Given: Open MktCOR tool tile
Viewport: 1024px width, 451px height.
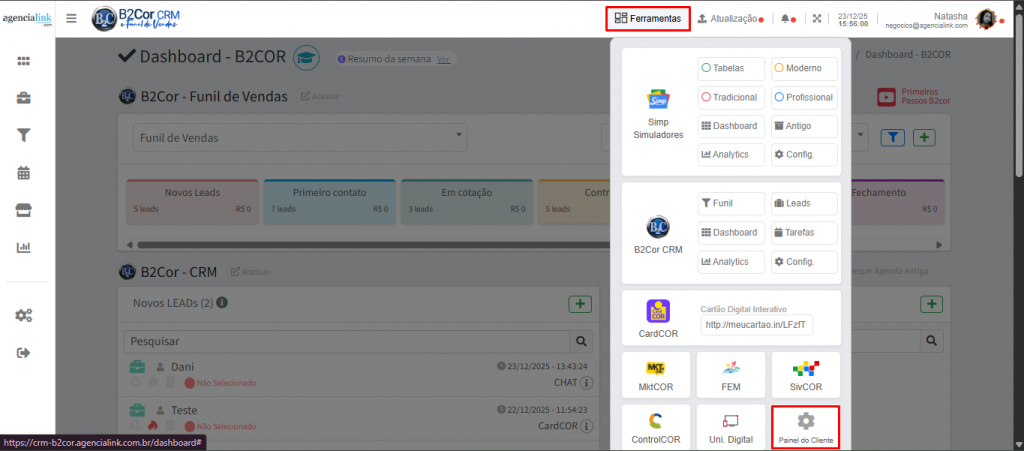Looking at the screenshot, I should (656, 374).
